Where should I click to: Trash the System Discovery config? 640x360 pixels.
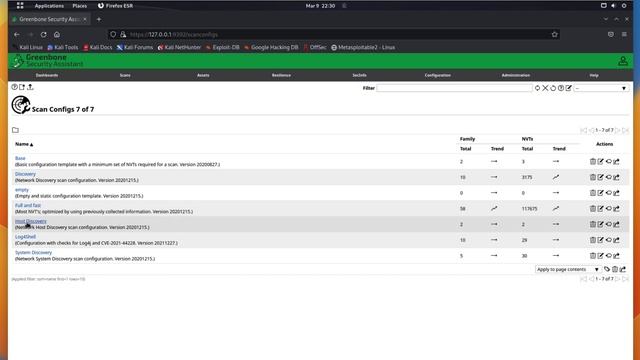point(593,256)
